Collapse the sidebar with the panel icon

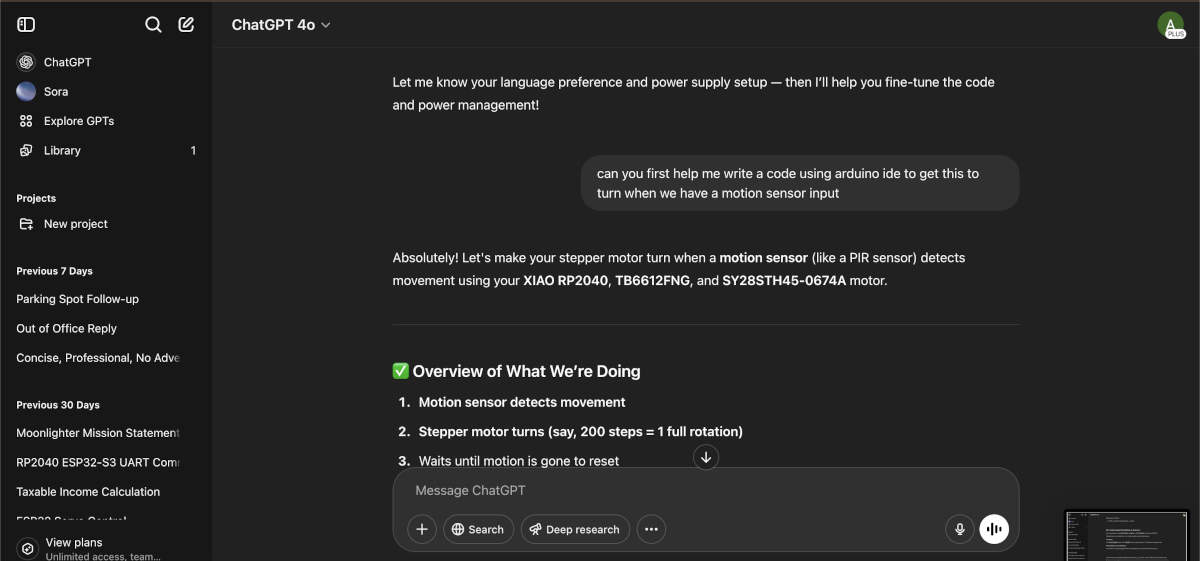(27, 25)
